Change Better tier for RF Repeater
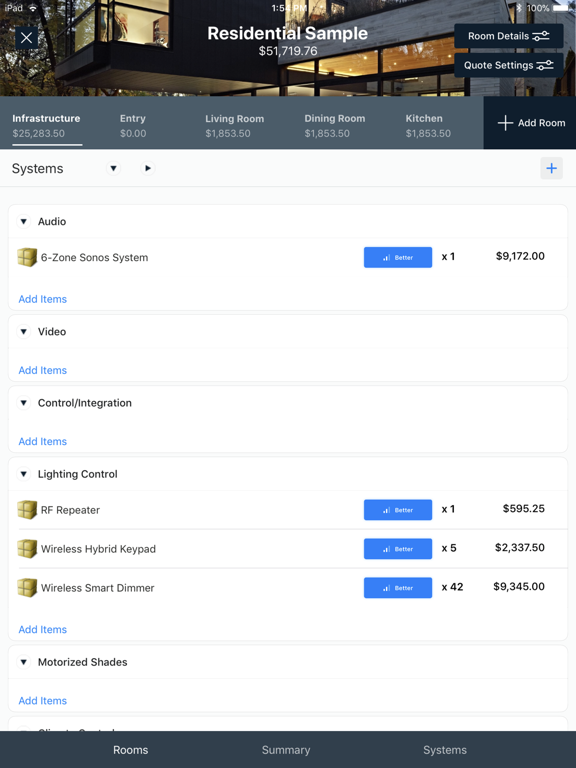Image resolution: width=576 pixels, height=768 pixels. (x=398, y=510)
